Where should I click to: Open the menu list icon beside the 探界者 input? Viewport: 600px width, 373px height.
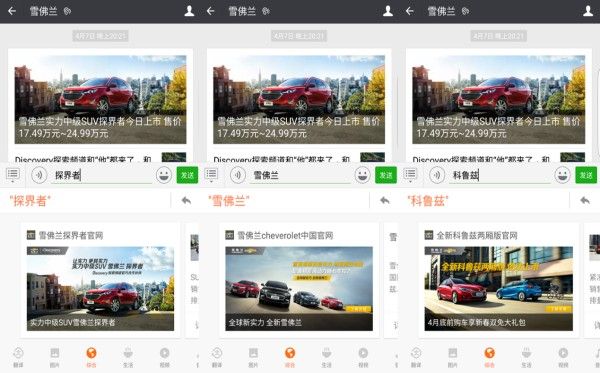pos(13,175)
